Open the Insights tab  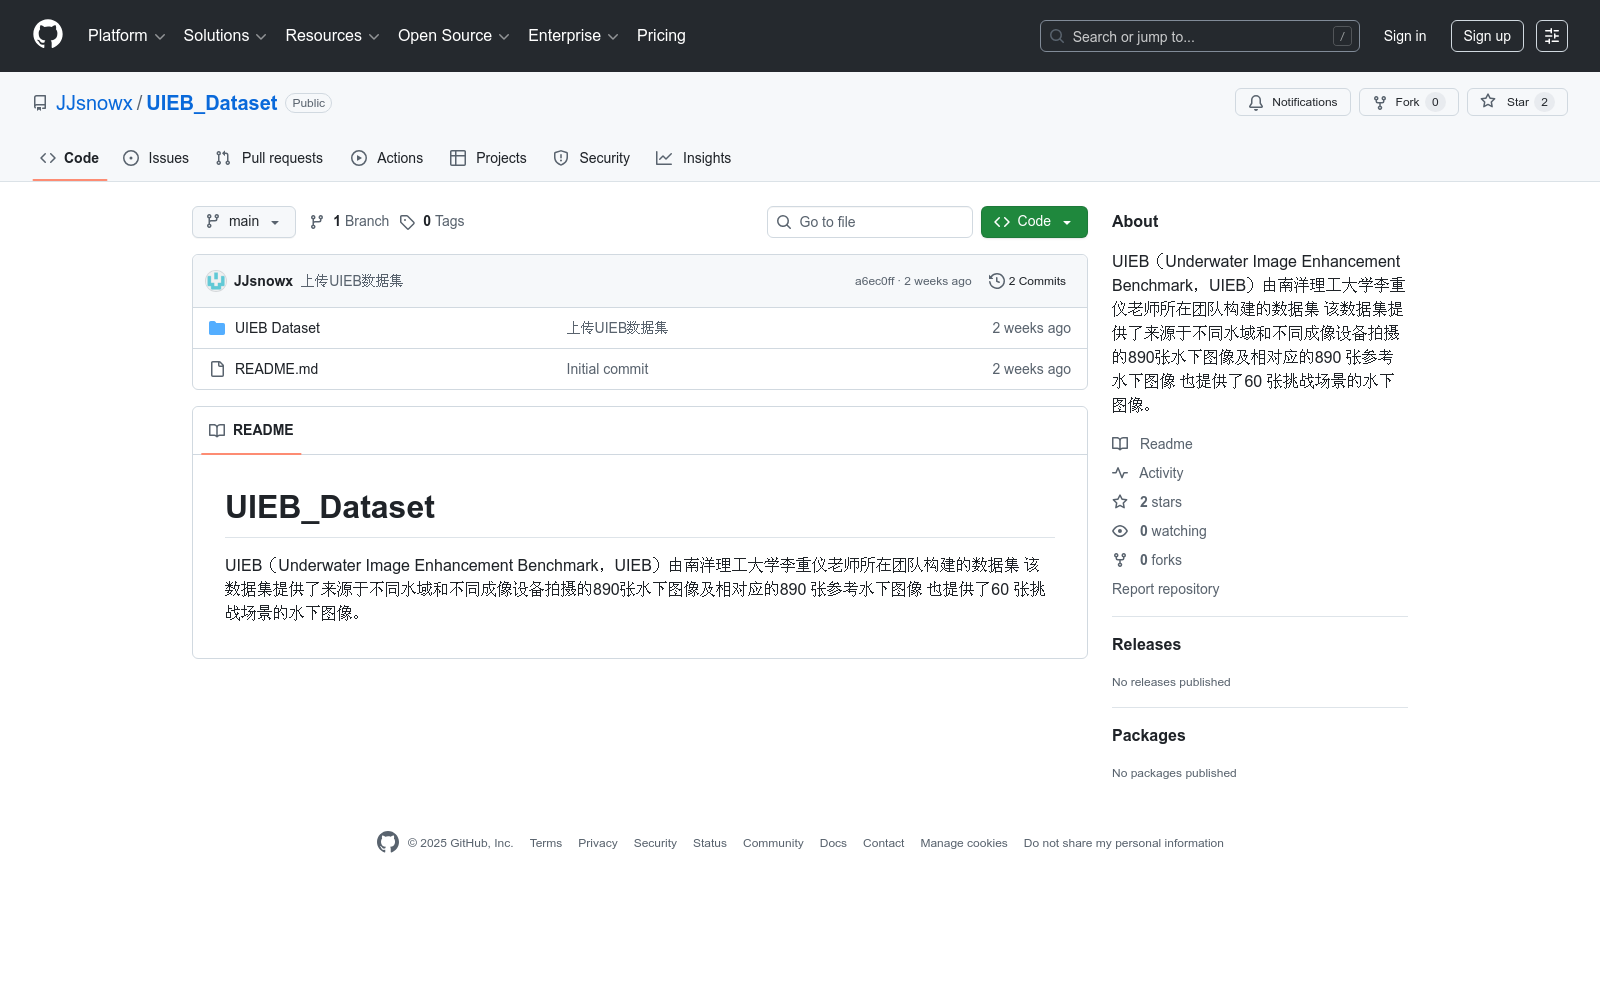(x=693, y=158)
